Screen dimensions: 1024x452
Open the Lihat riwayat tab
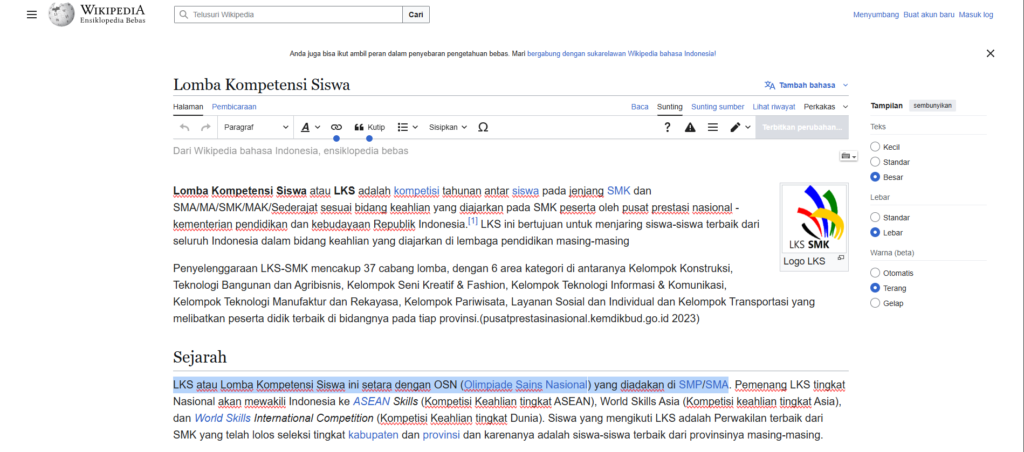774,106
